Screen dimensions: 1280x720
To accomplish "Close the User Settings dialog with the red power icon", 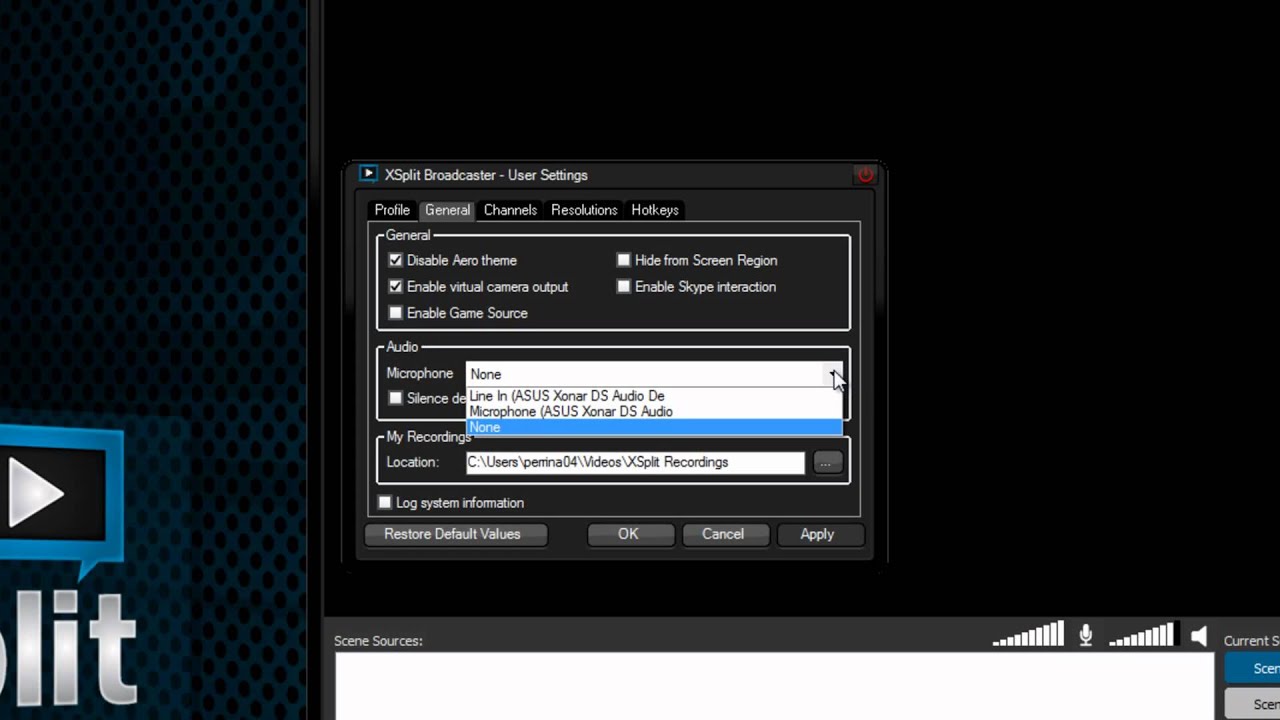I will tap(866, 175).
